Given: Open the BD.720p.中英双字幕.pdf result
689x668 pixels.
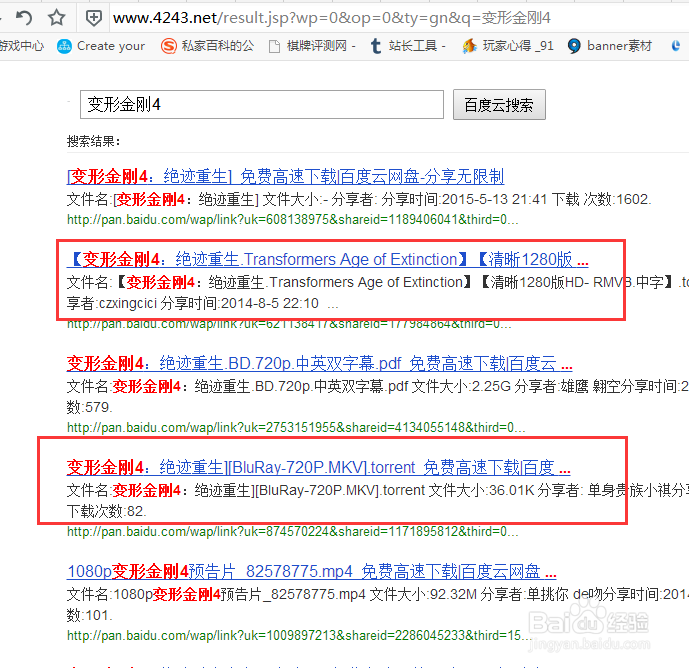Looking at the screenshot, I should tap(319, 363).
